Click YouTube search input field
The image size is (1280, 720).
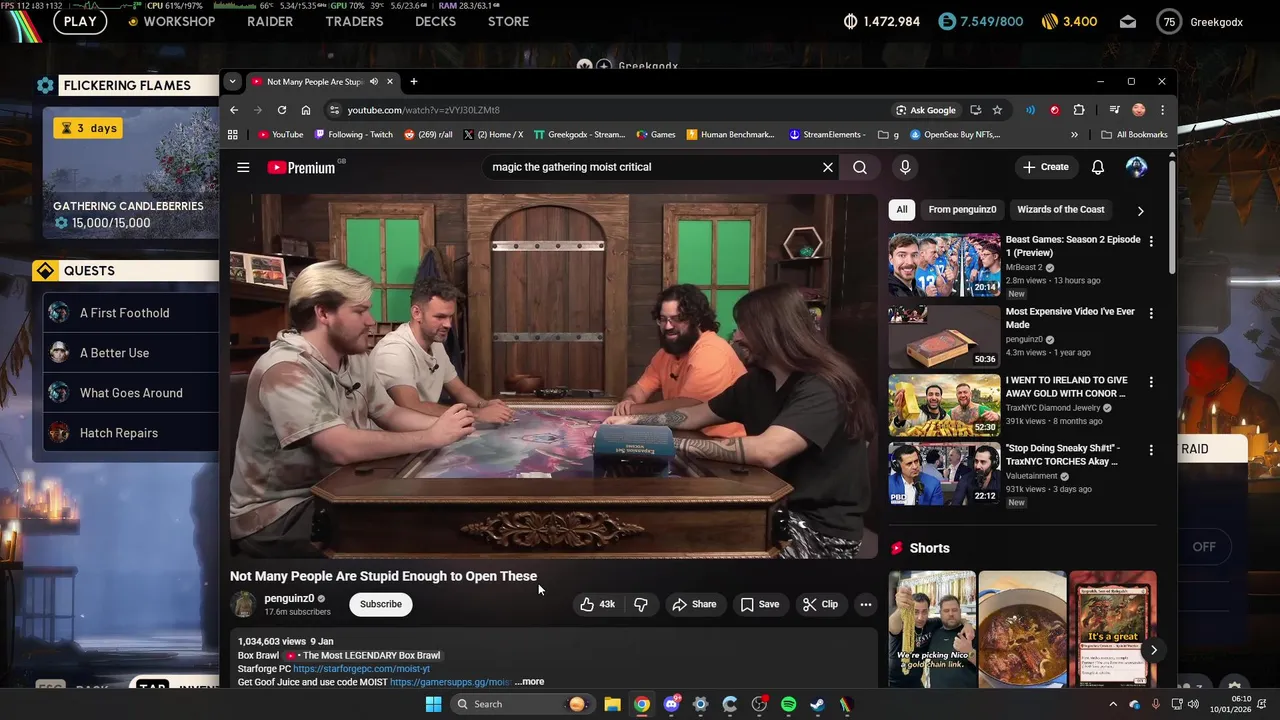[650, 167]
